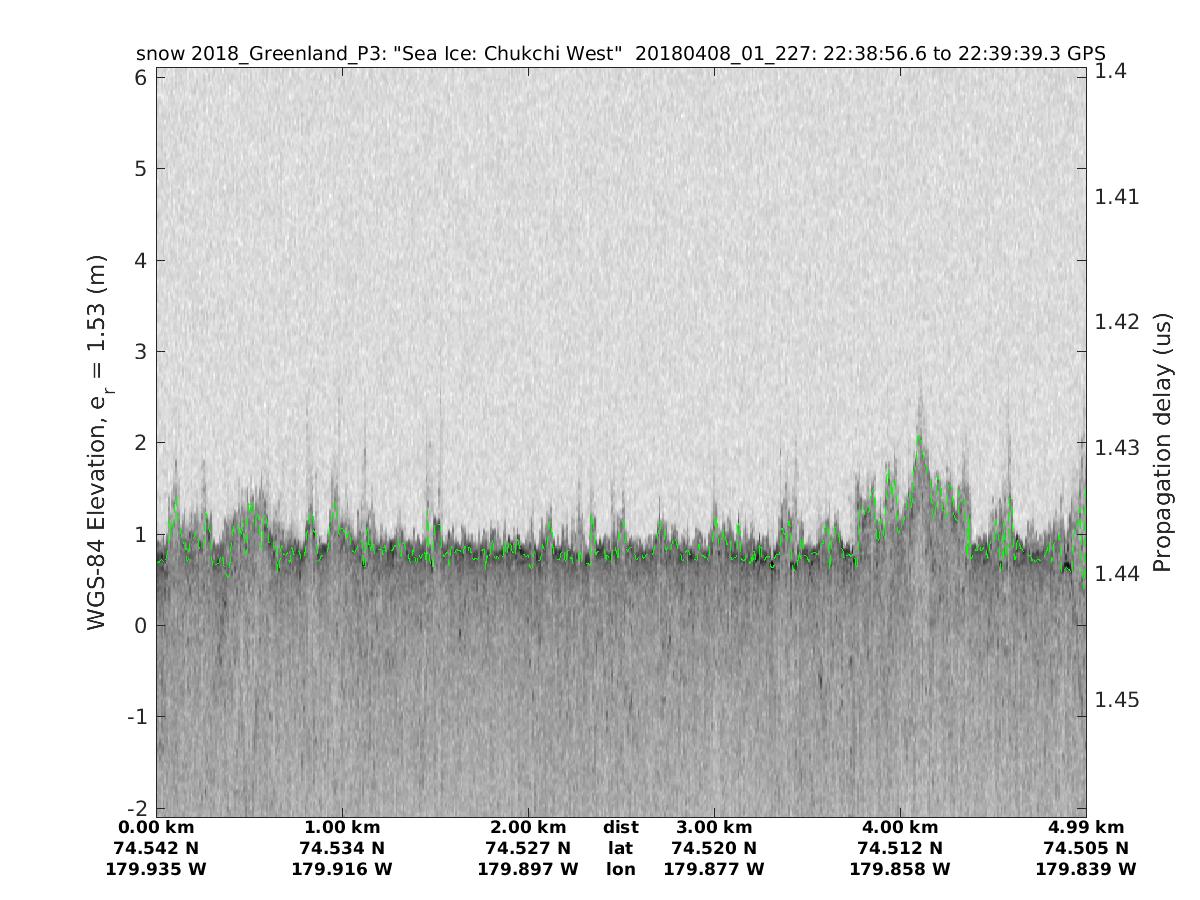Click the "dist" row label below axis

click(x=621, y=827)
